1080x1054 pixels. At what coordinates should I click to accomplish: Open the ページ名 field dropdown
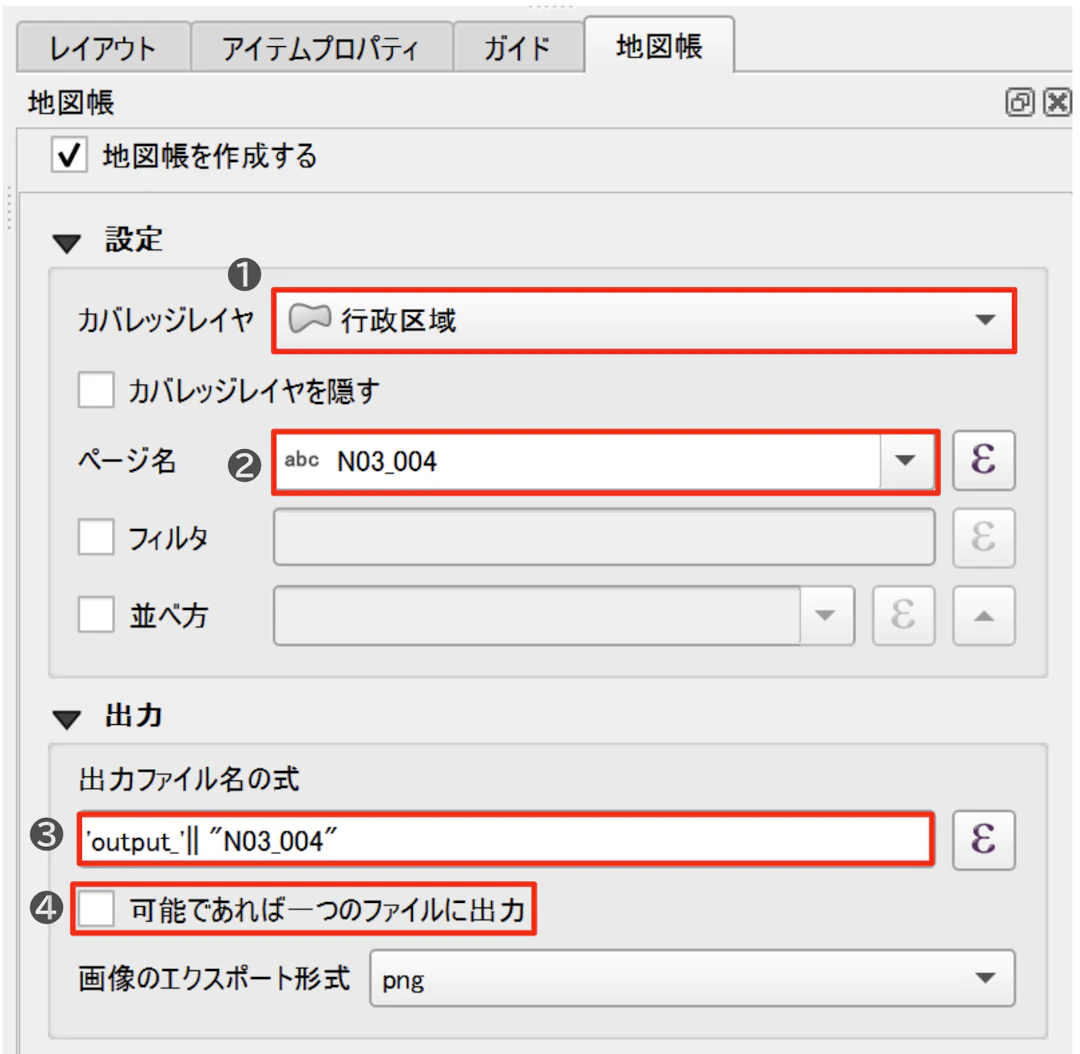(x=905, y=461)
